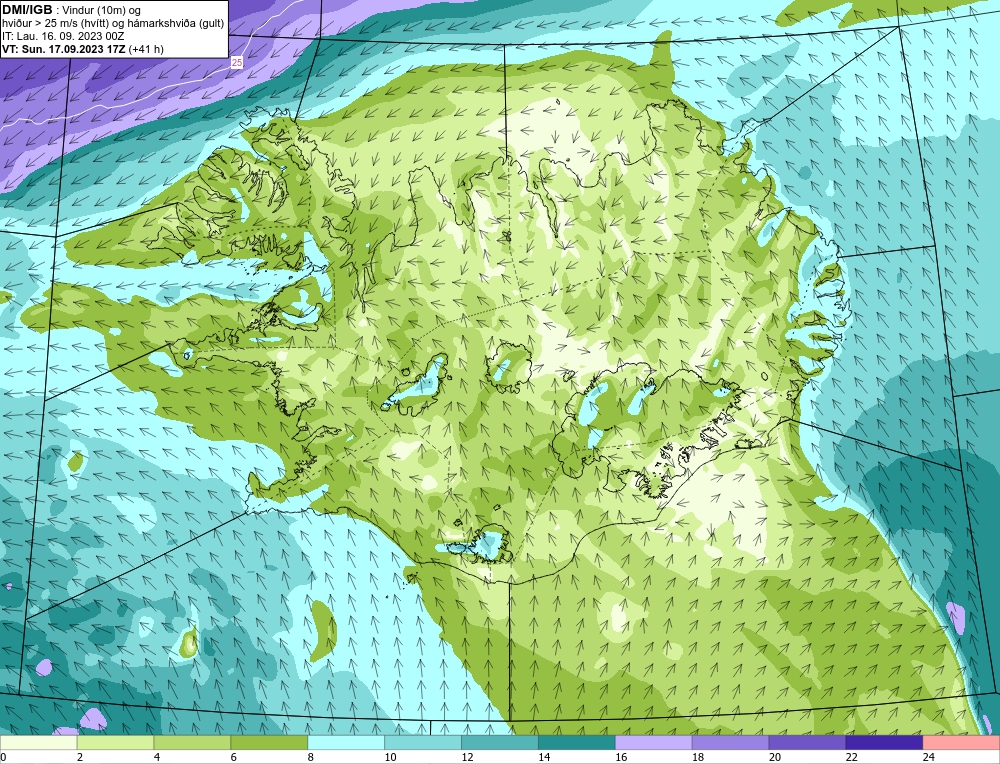This screenshot has height=764, width=1000.
Task: Click the legend value '16'
Action: (x=621, y=757)
